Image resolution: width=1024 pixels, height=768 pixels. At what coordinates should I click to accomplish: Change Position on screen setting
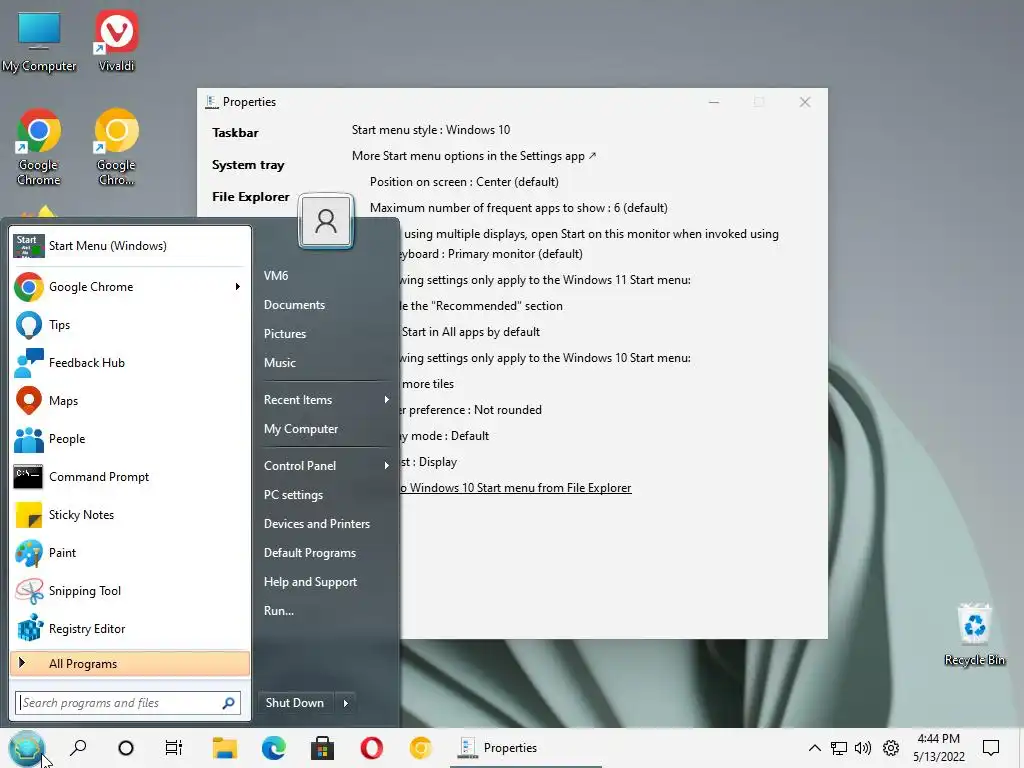(464, 182)
